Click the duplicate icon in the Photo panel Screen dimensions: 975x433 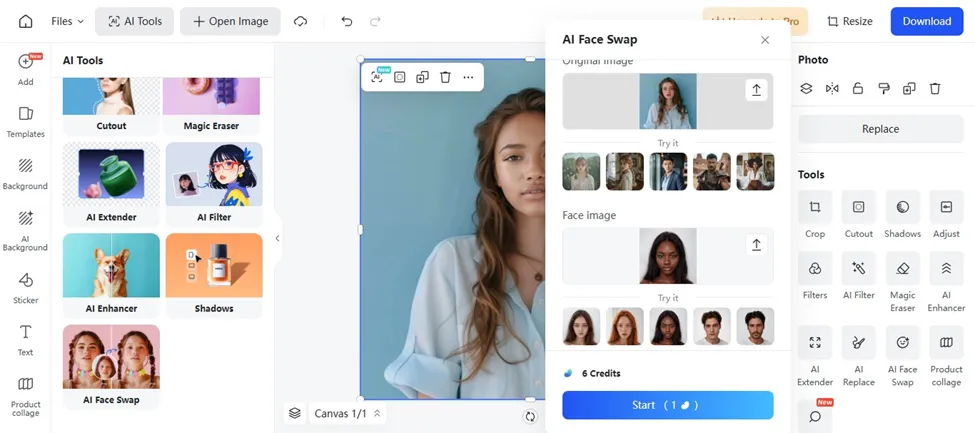point(909,89)
